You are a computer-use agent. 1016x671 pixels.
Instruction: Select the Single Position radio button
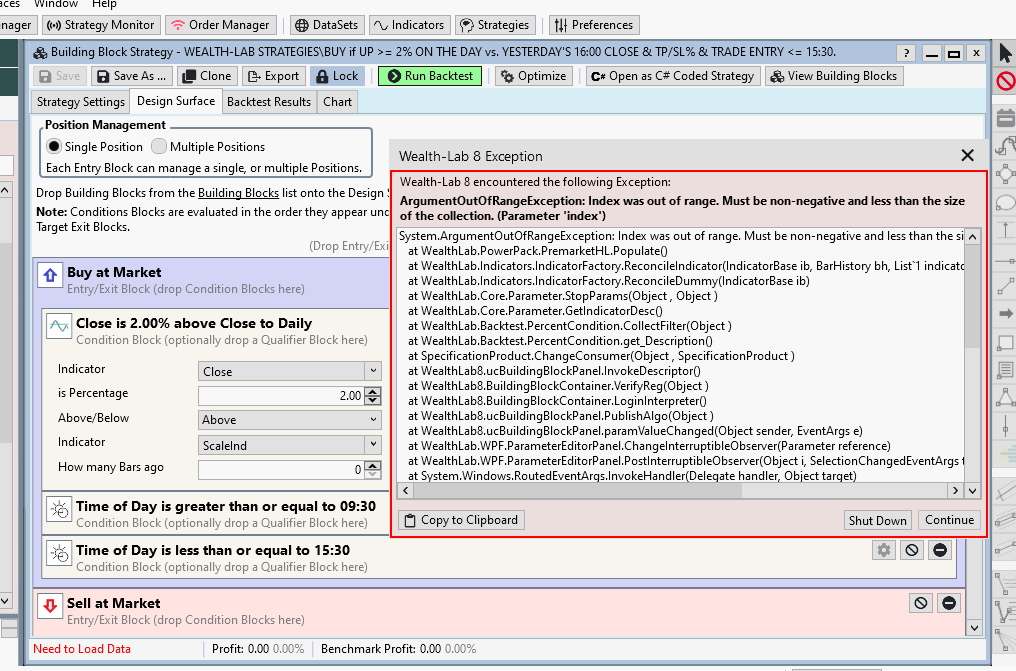(54, 146)
